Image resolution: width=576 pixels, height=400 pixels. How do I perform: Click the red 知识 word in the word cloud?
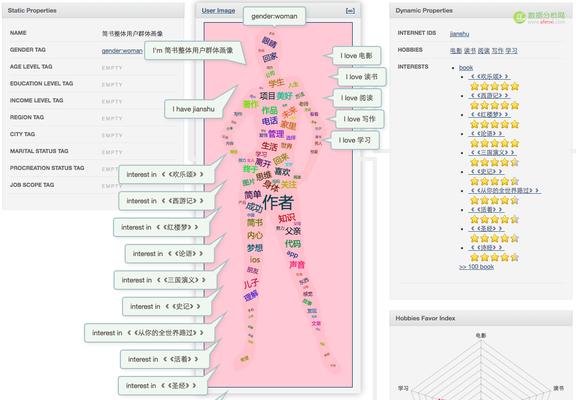(x=287, y=218)
